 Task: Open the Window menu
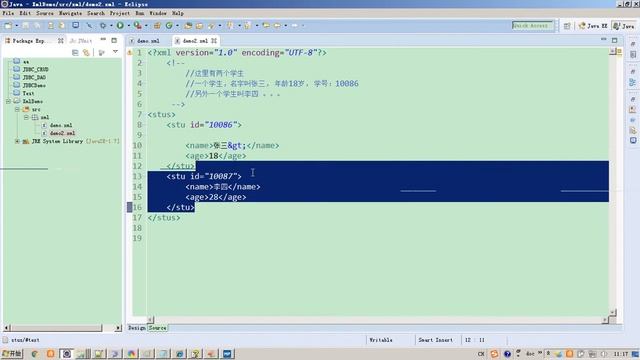[x=158, y=13]
